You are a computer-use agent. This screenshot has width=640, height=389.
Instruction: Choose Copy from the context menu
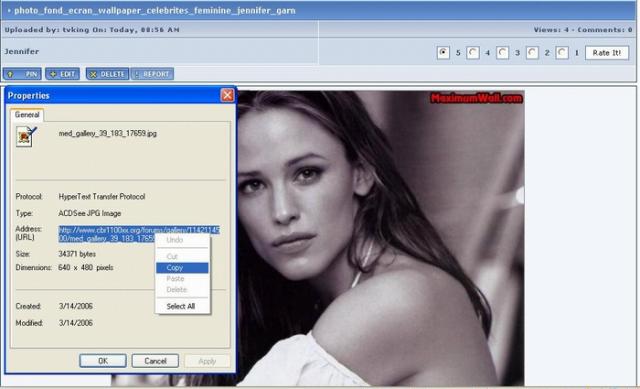point(182,268)
